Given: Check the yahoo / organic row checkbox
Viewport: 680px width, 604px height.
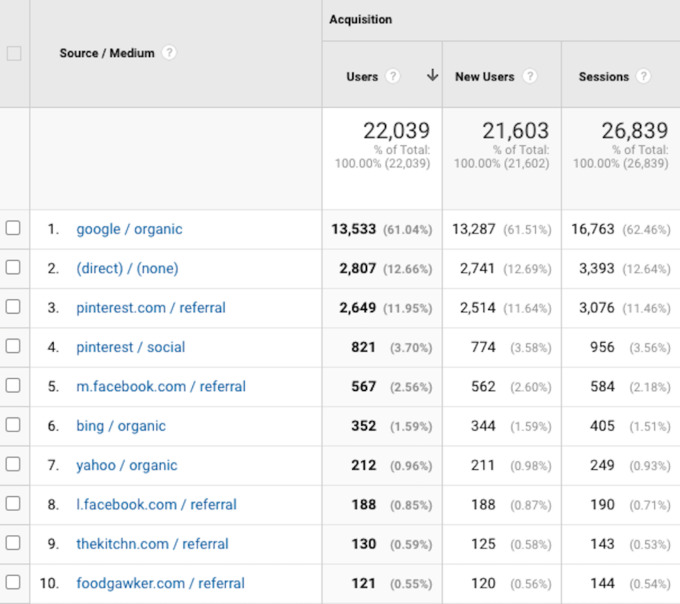Looking at the screenshot, I should [x=13, y=464].
